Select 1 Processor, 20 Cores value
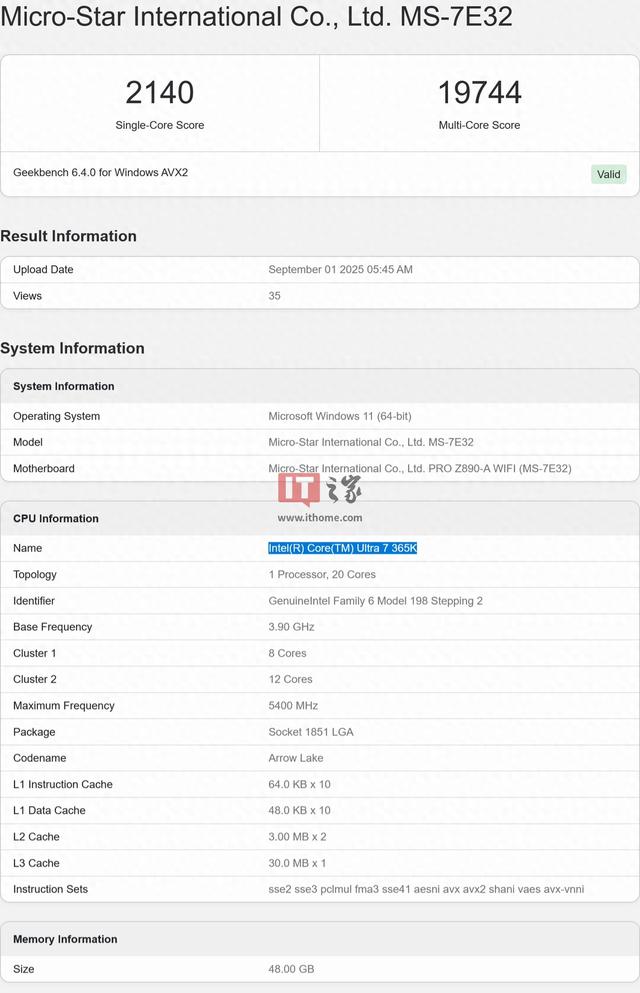640x993 pixels. click(322, 574)
